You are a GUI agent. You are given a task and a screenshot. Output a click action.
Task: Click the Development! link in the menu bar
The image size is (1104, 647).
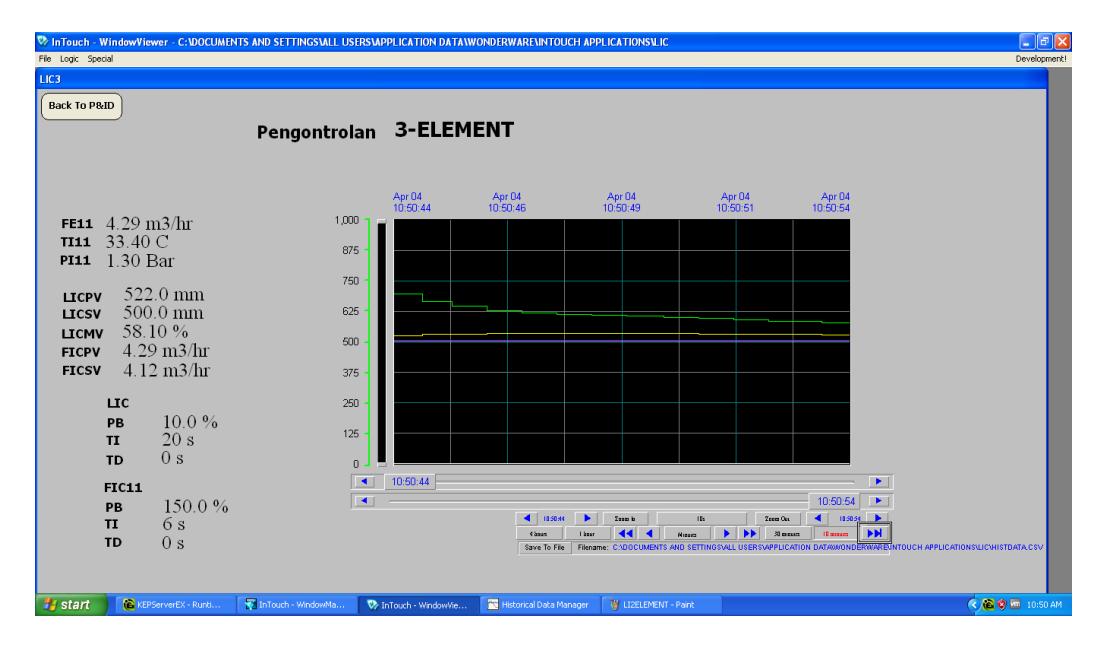(1041, 59)
